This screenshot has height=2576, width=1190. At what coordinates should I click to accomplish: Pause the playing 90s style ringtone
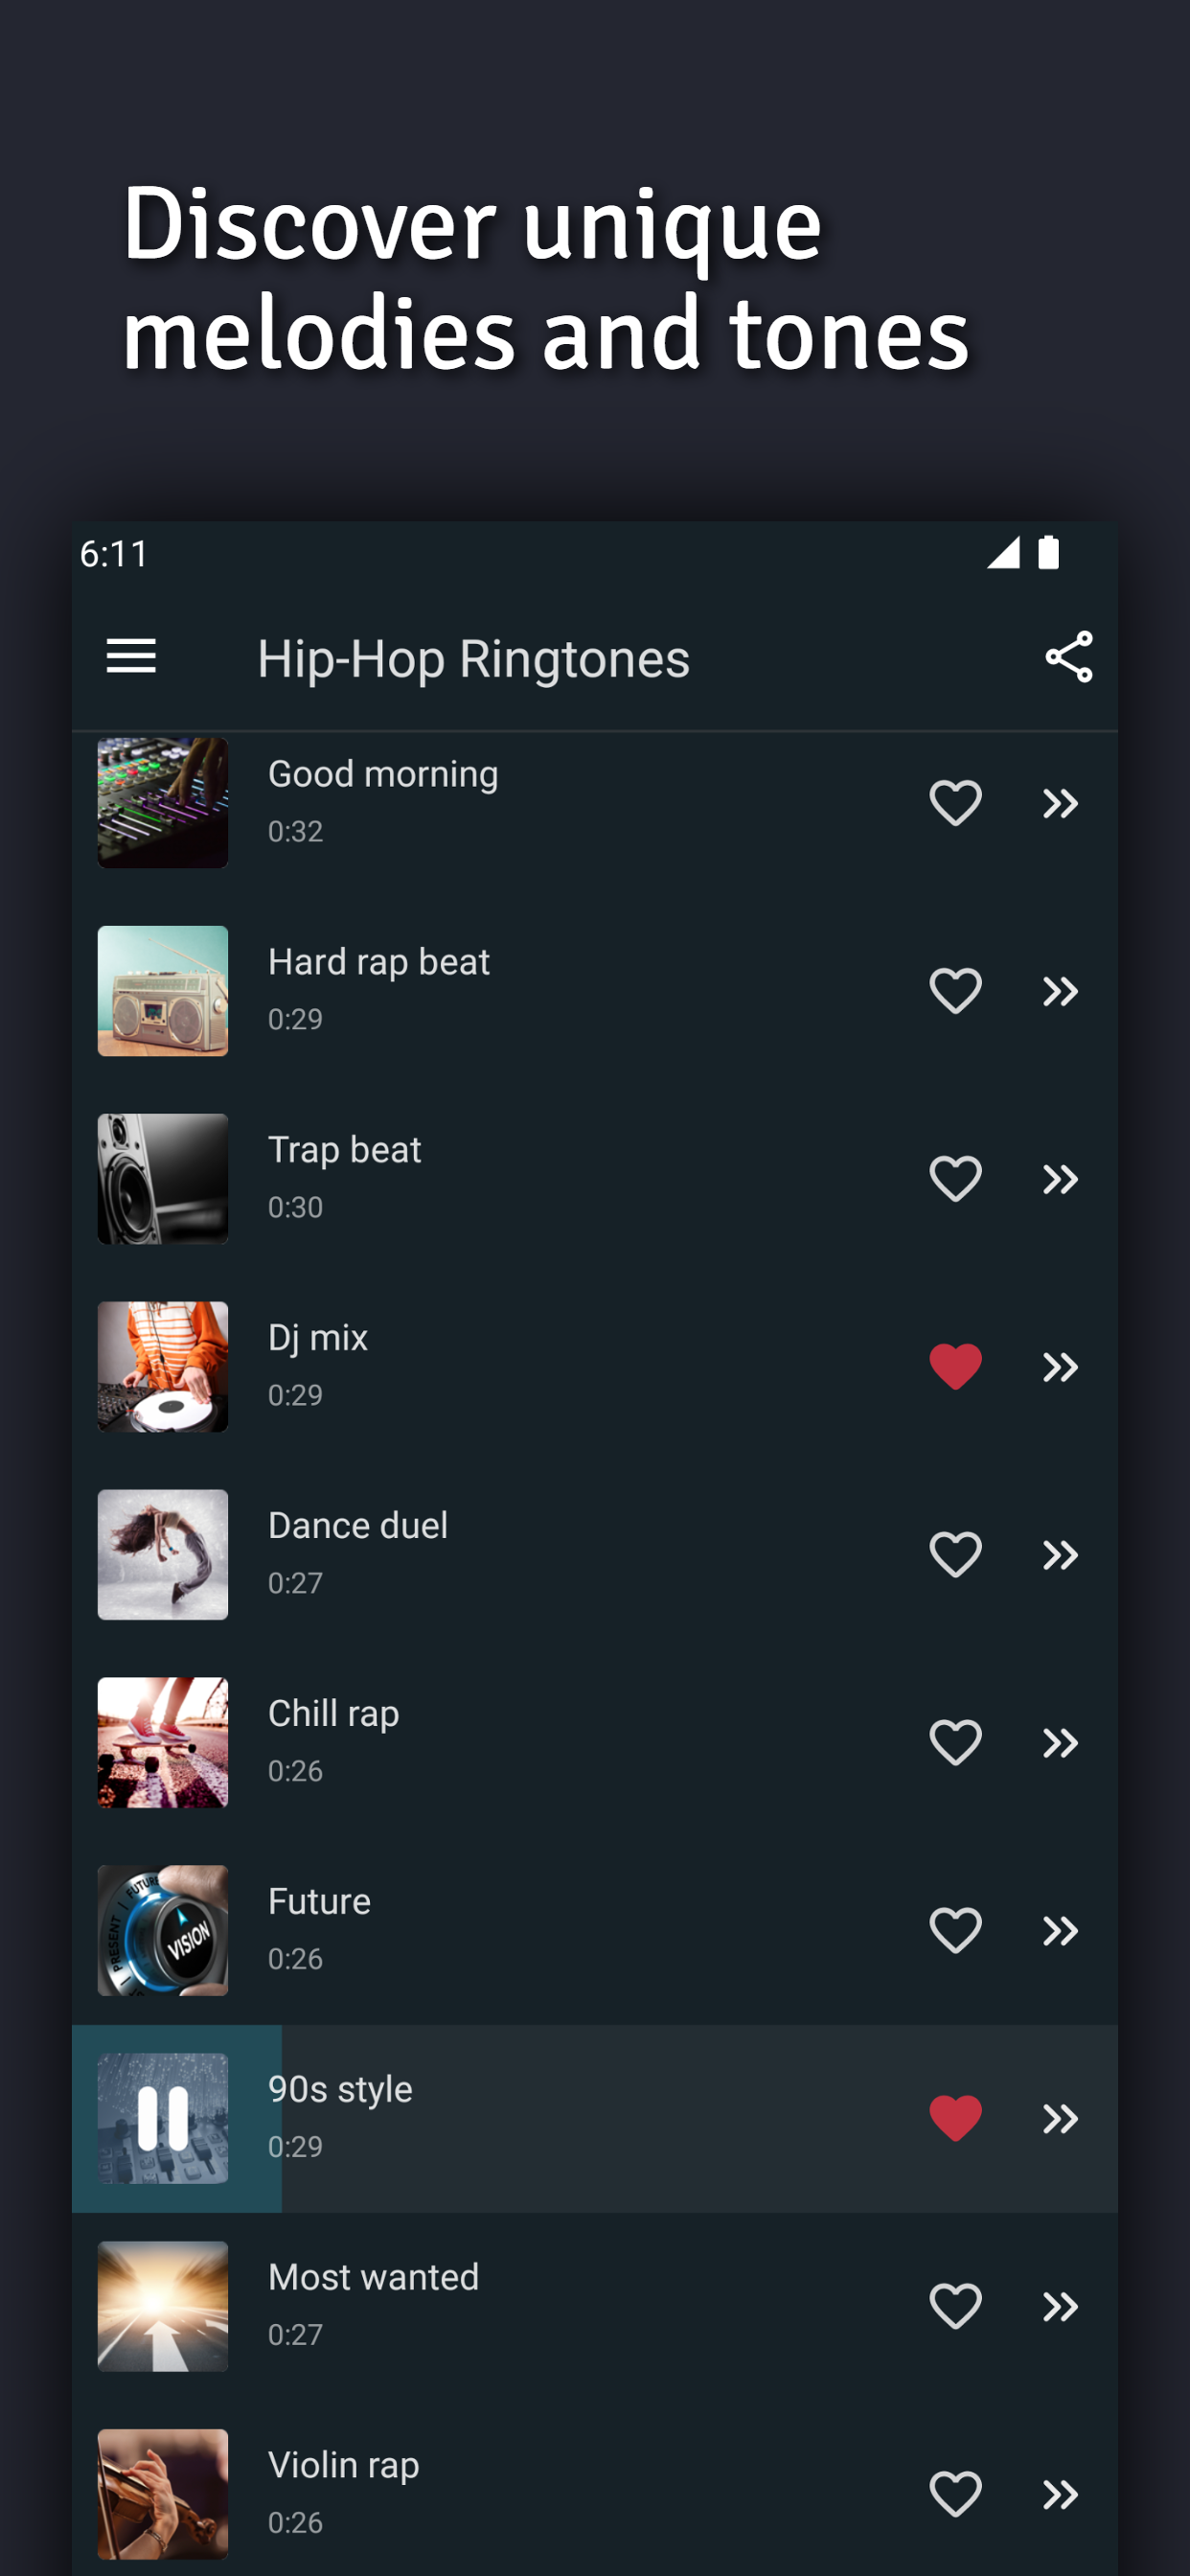point(163,2118)
